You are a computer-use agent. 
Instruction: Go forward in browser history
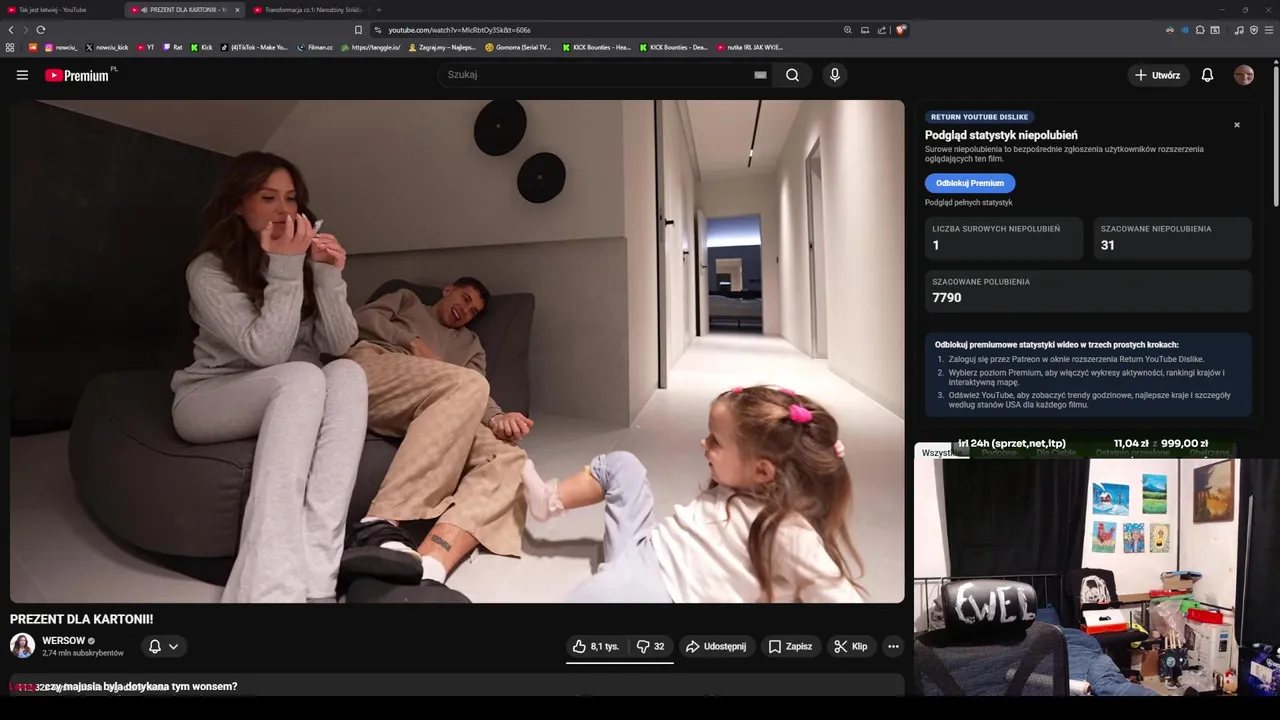click(x=25, y=30)
